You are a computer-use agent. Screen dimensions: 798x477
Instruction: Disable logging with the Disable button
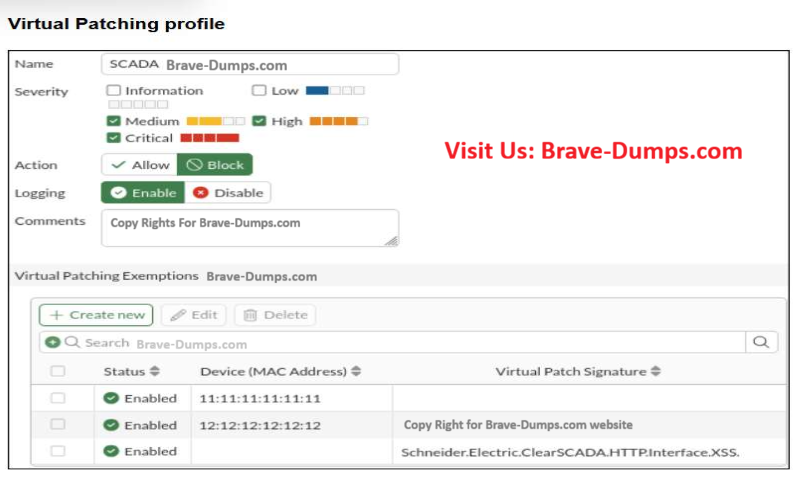[x=228, y=192]
